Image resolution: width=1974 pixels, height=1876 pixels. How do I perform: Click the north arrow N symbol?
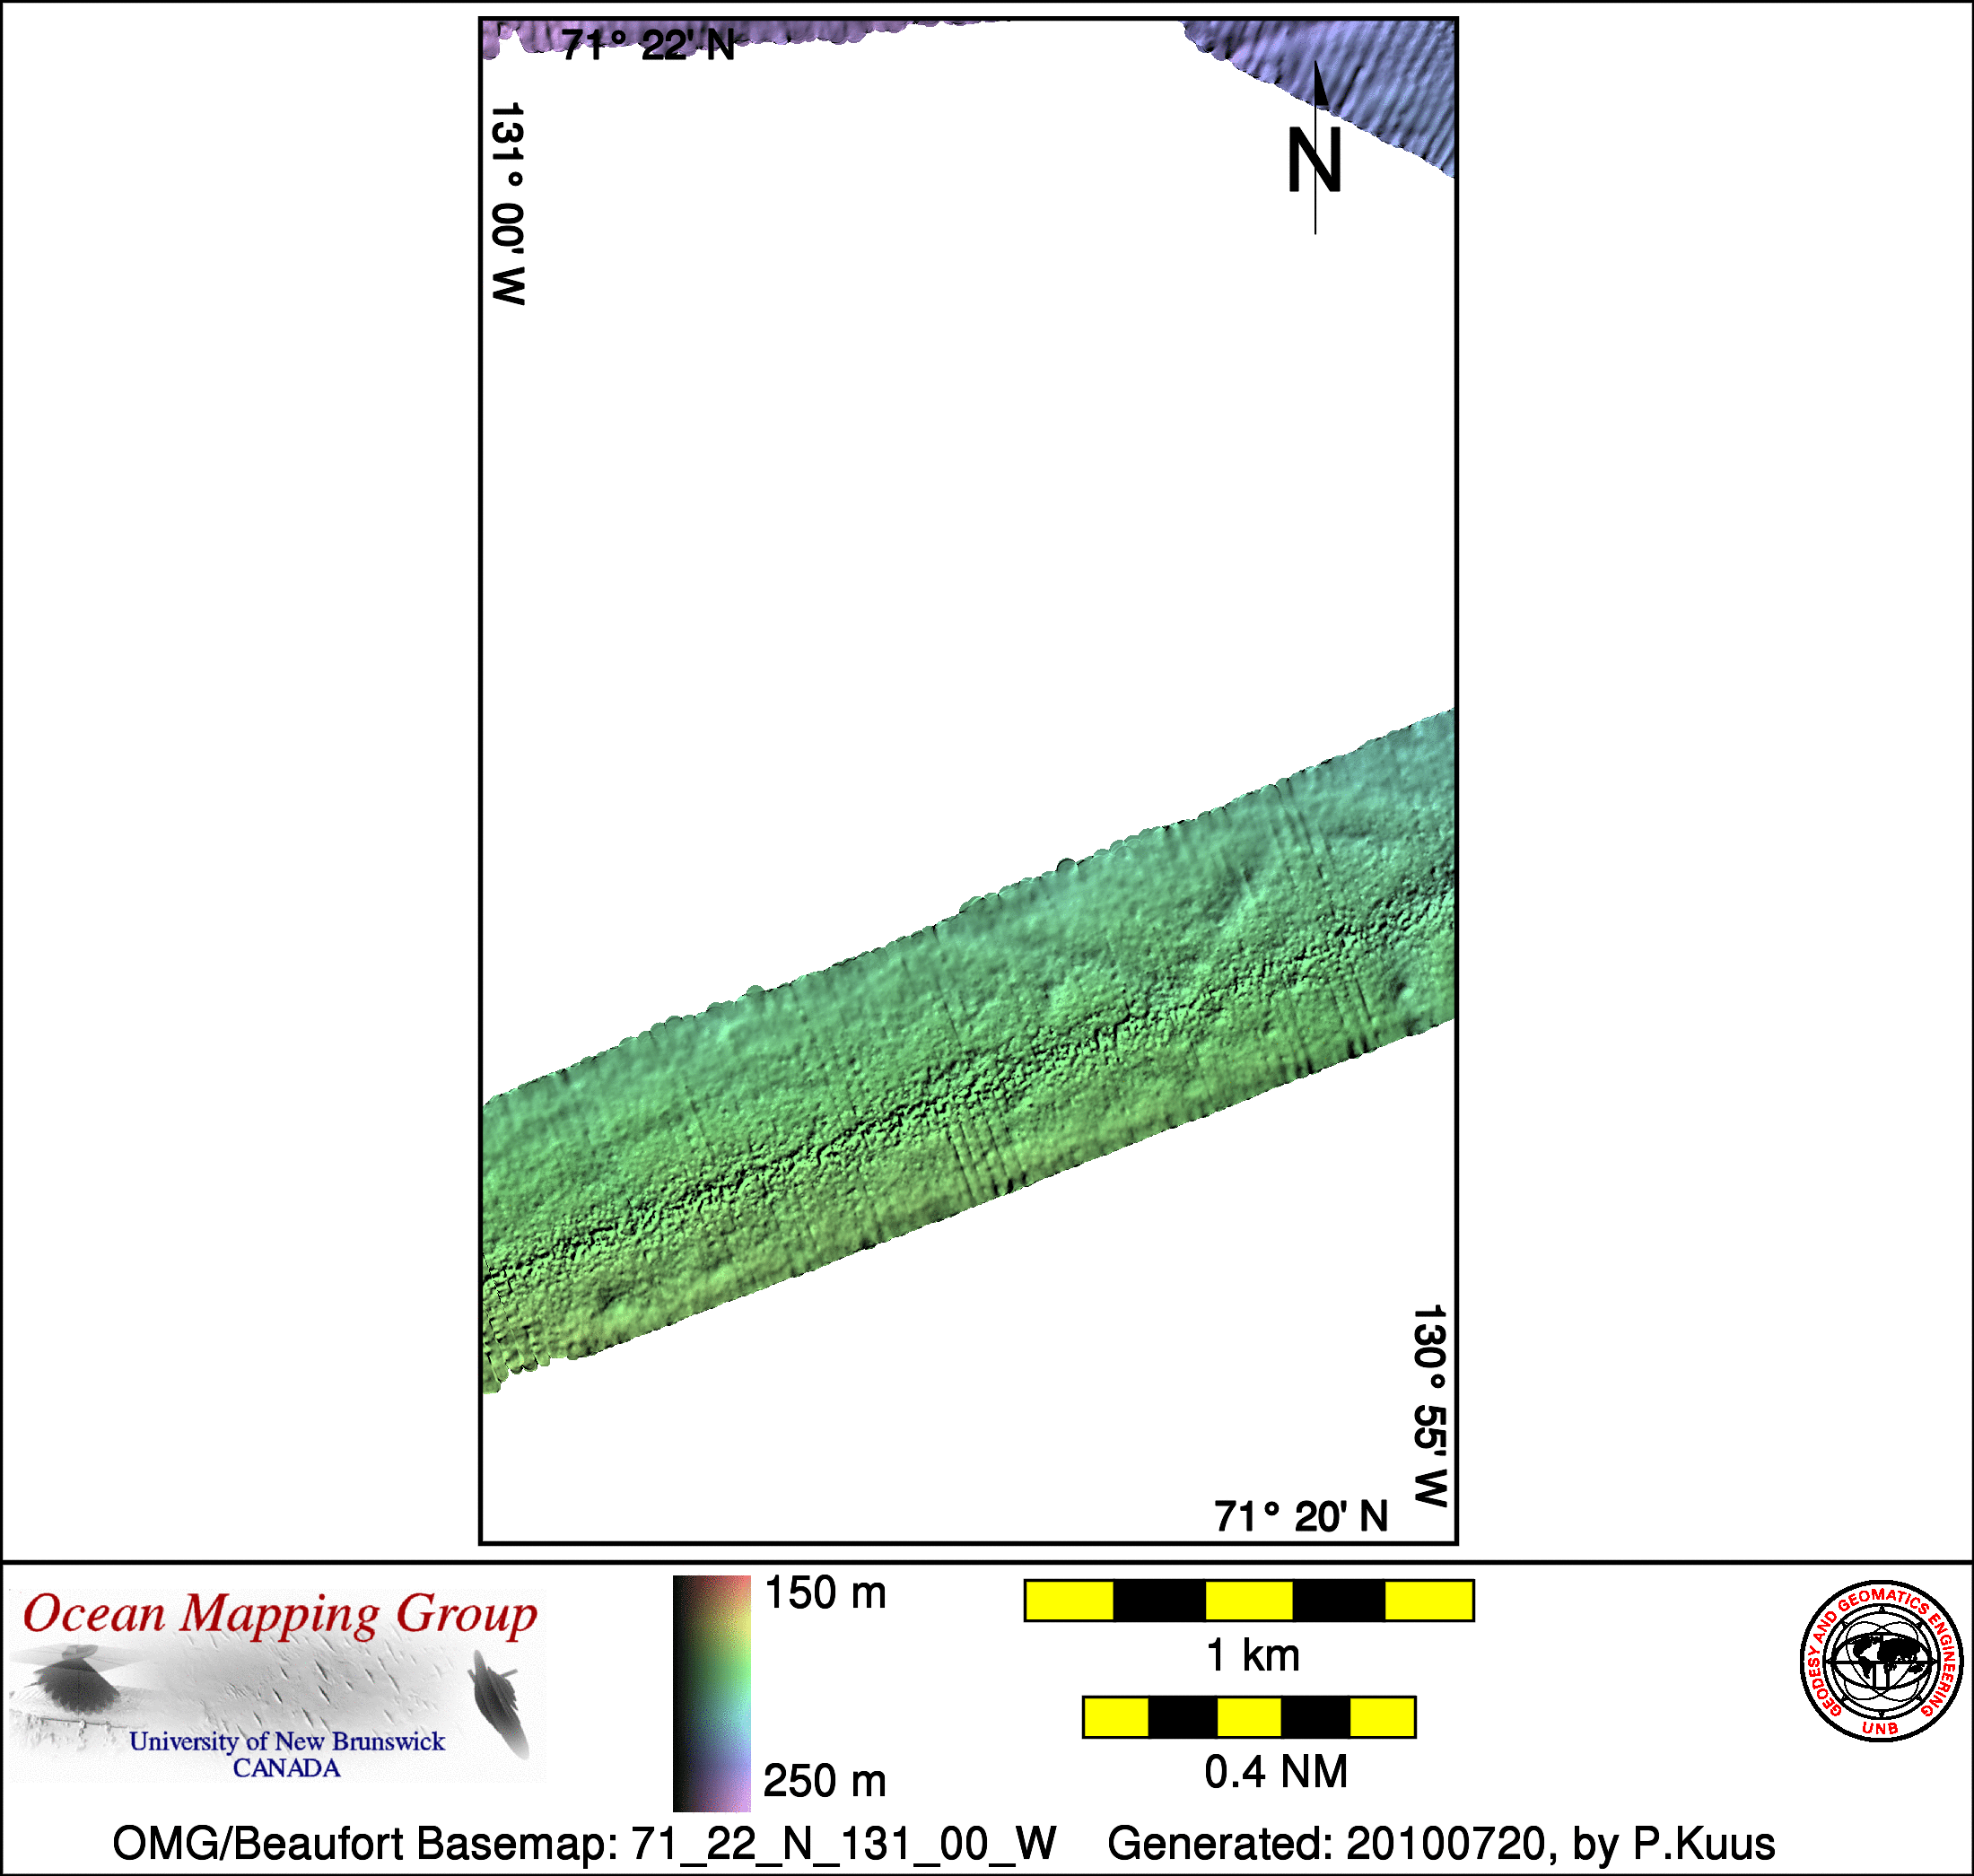point(1314,160)
